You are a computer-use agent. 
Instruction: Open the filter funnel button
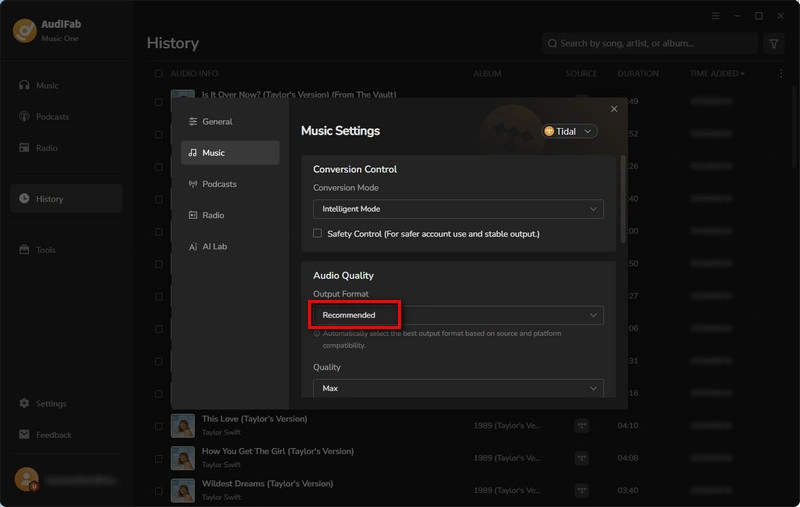point(774,44)
